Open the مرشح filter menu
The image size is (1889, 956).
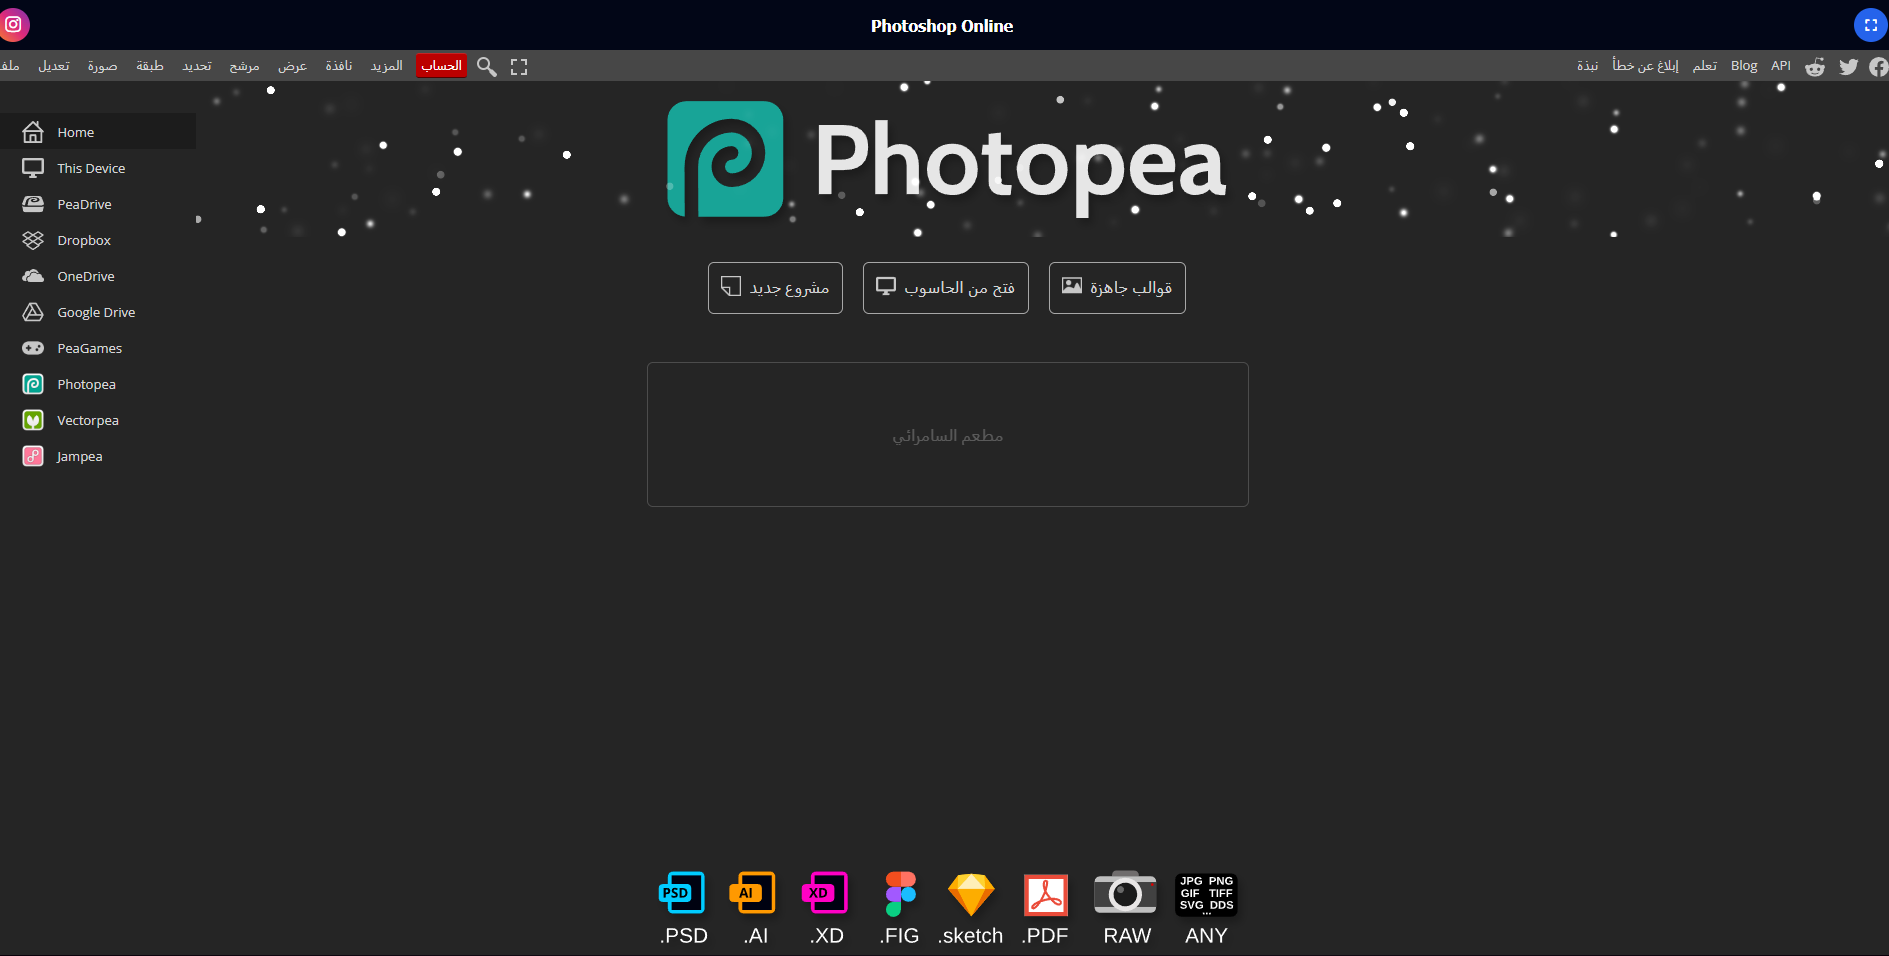click(x=244, y=66)
